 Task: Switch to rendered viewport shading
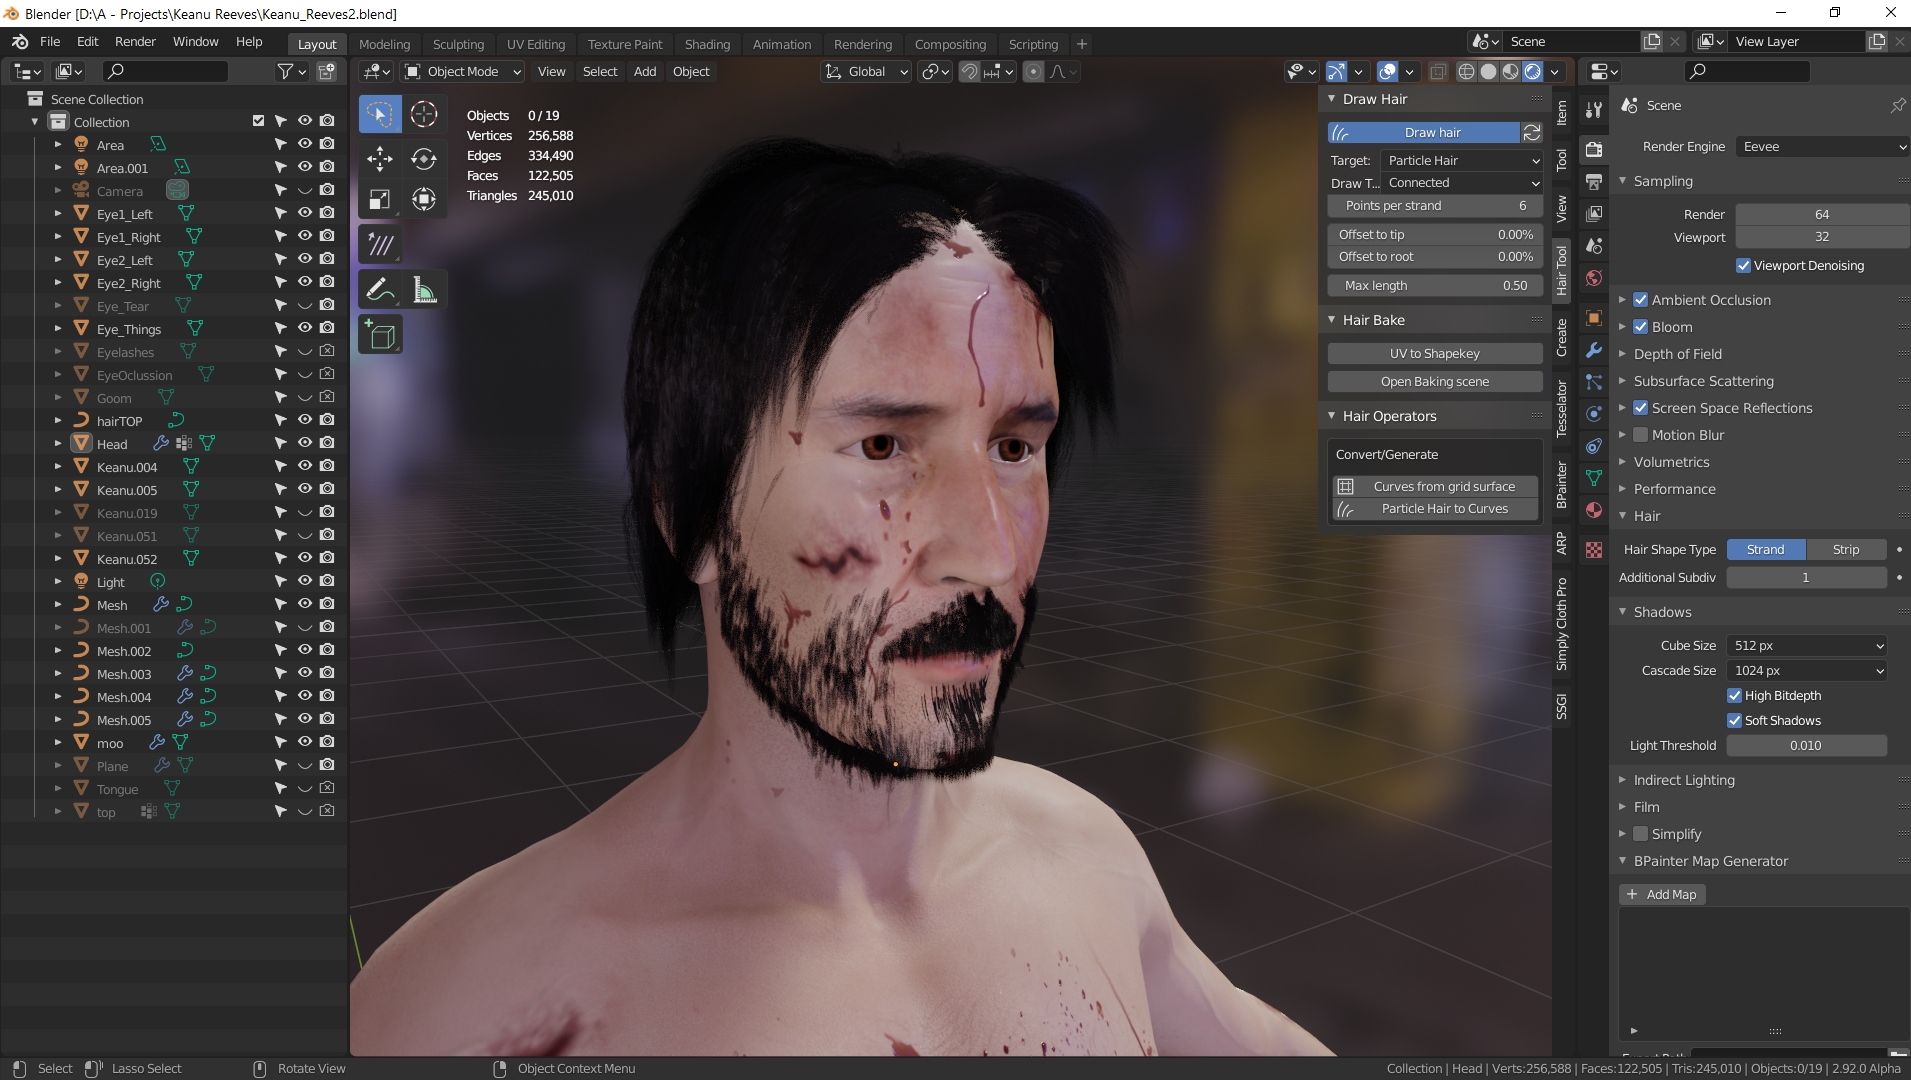(x=1532, y=71)
